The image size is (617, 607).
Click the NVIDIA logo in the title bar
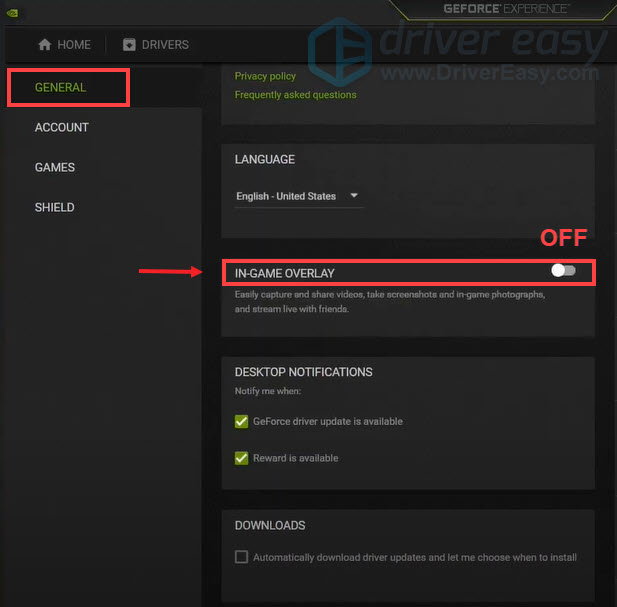pos(10,8)
